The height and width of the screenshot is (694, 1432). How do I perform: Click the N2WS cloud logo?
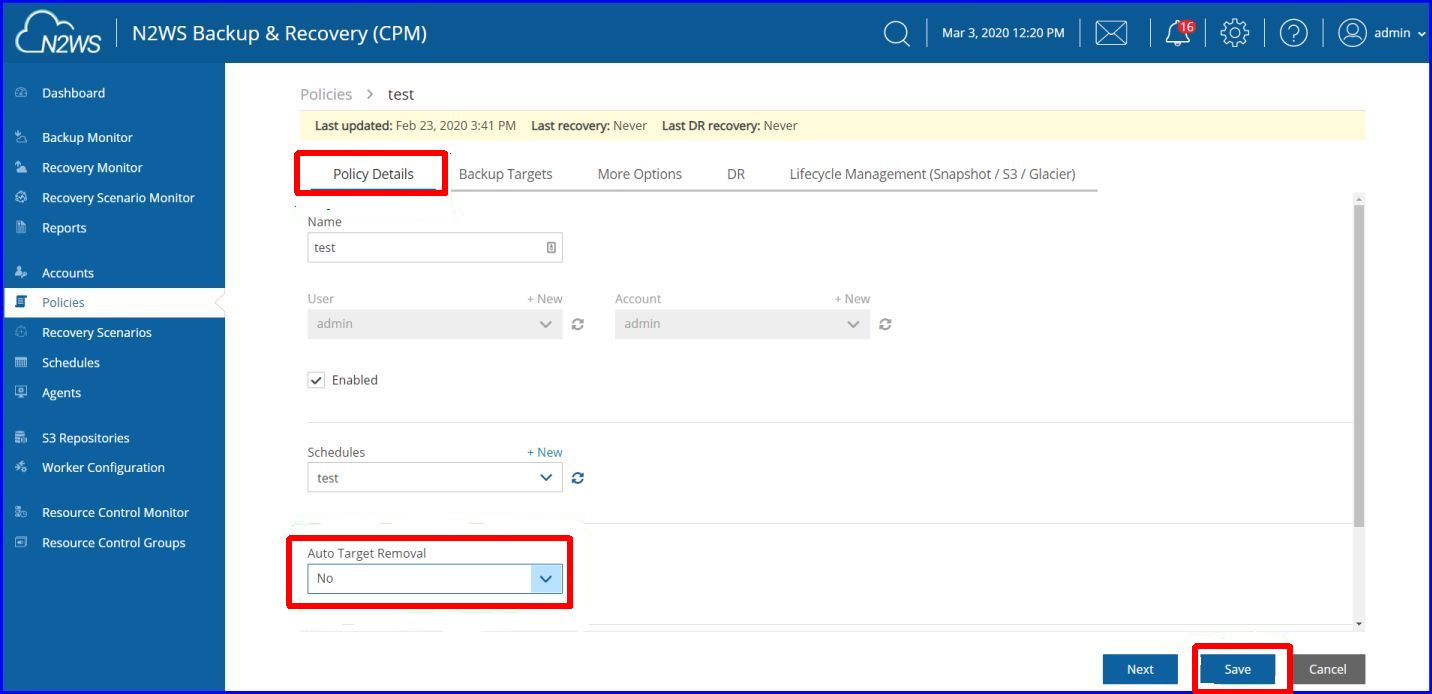pyautogui.click(x=59, y=33)
